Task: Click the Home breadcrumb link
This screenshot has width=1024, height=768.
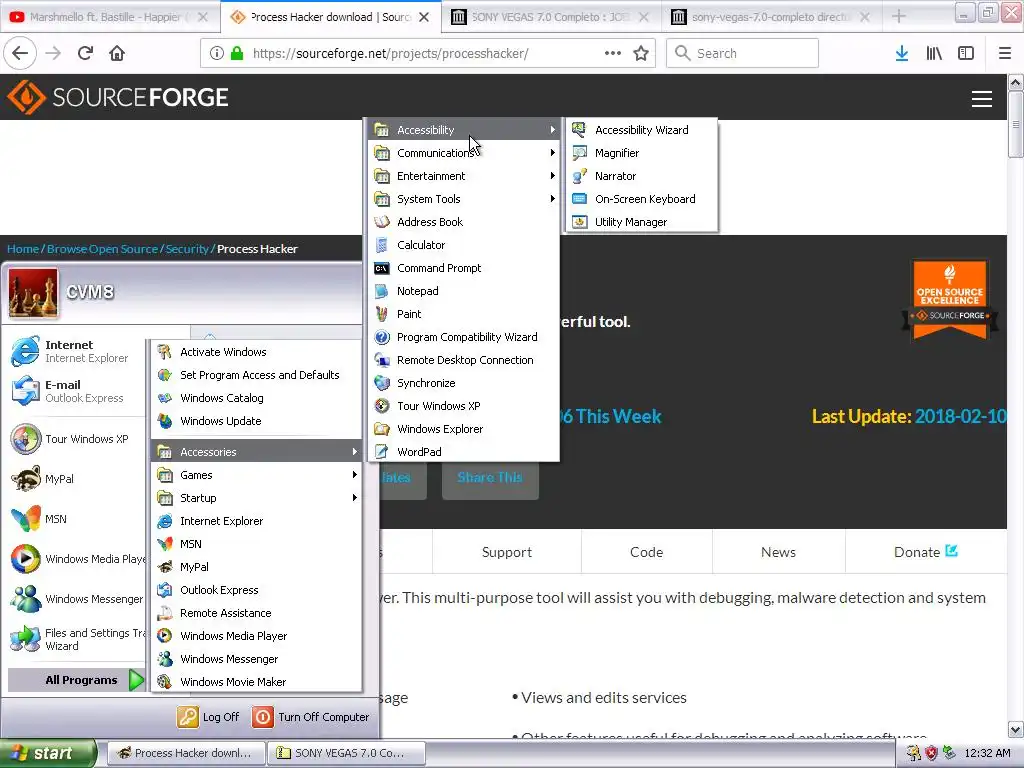Action: (23, 249)
